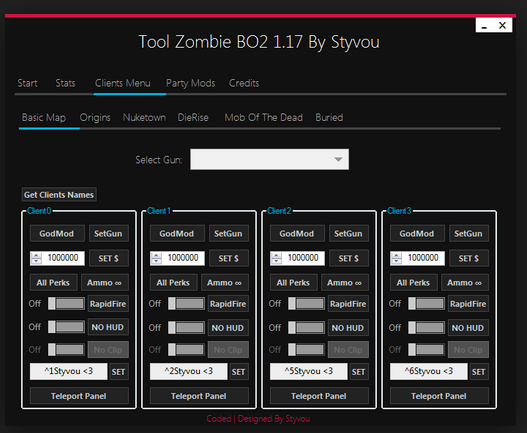Click Ammo ∞ for Client1
Image resolution: width=527 pixels, height=433 pixels.
pos(225,282)
